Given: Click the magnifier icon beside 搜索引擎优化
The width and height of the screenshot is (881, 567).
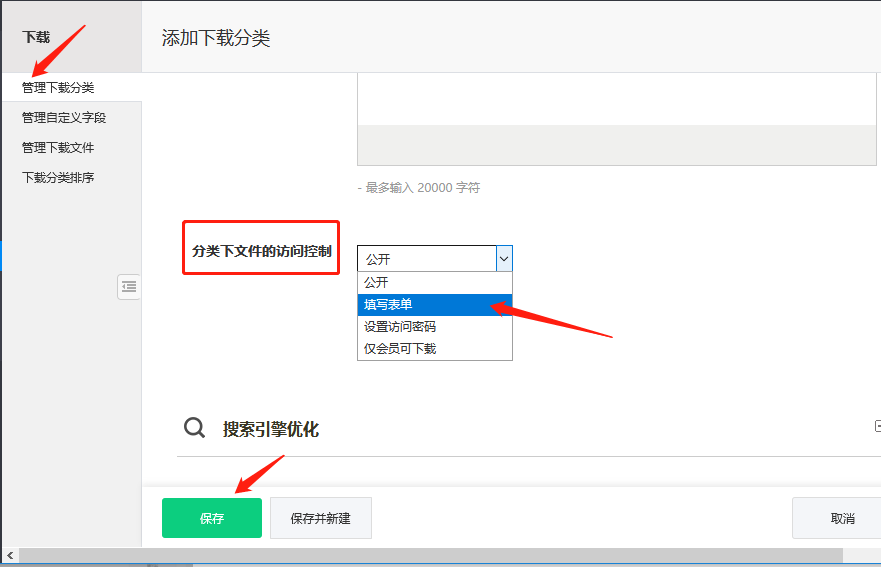Looking at the screenshot, I should pos(194,428).
